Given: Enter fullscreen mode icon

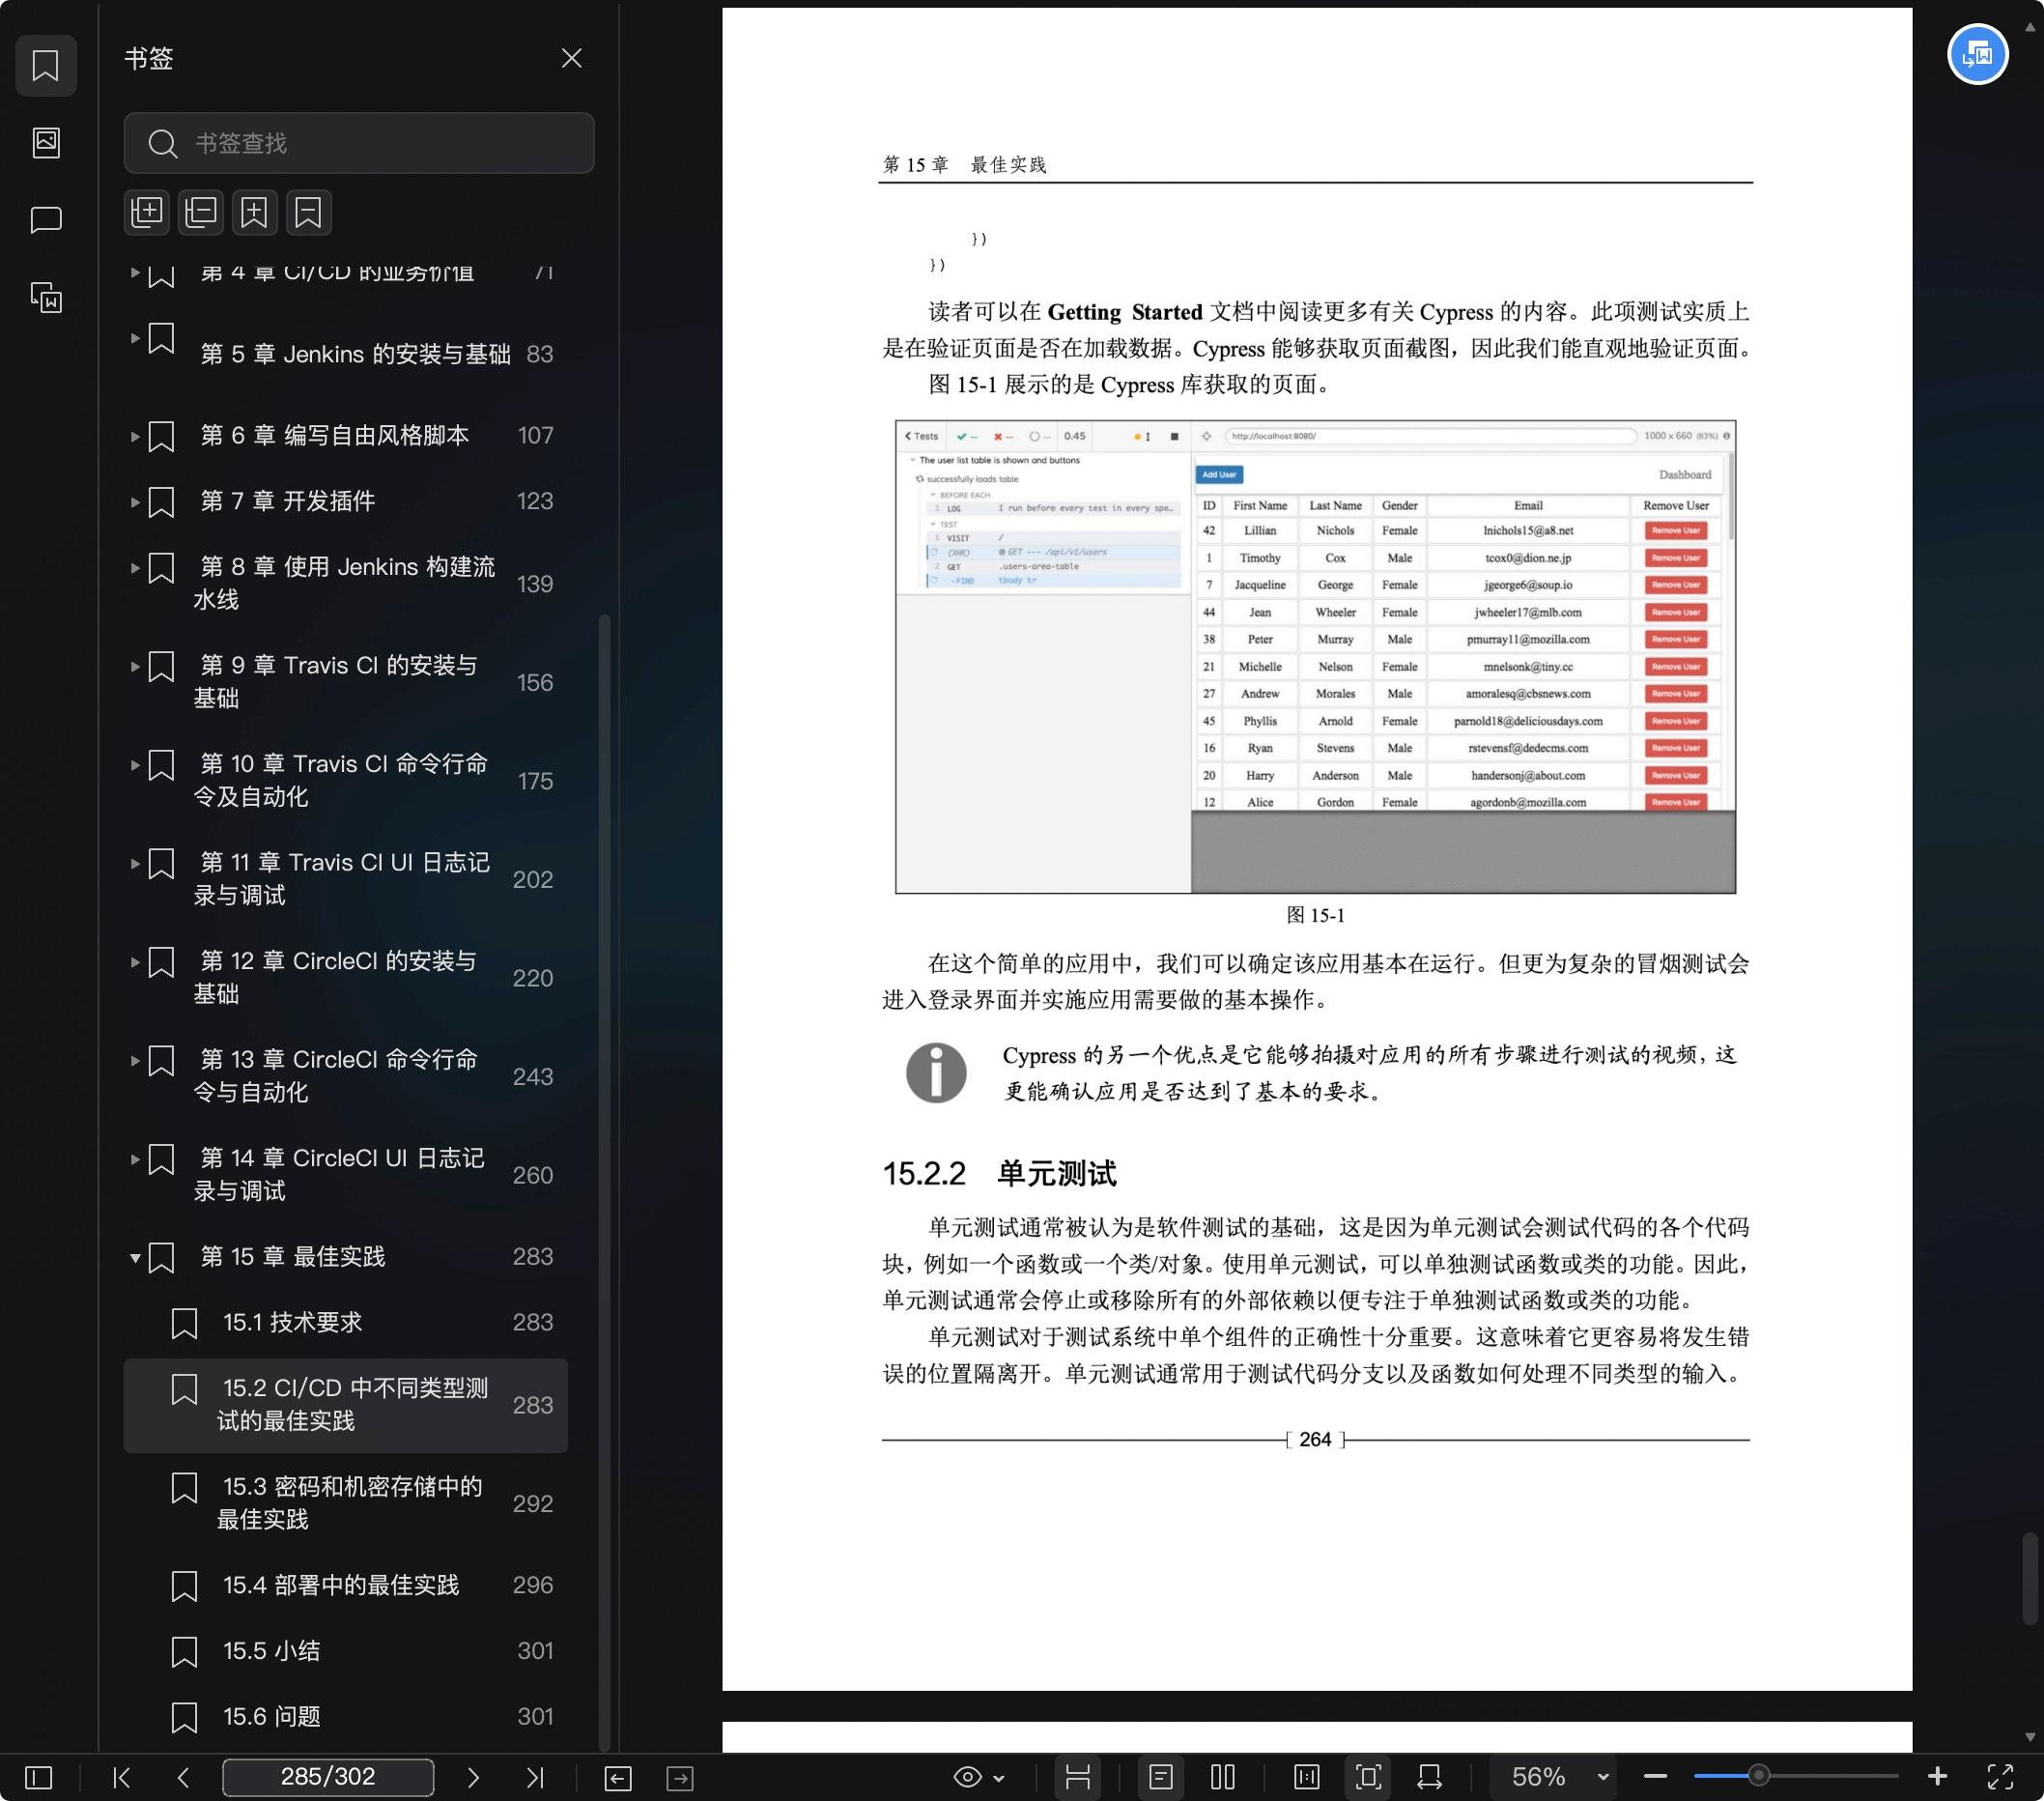Looking at the screenshot, I should point(1999,1777).
